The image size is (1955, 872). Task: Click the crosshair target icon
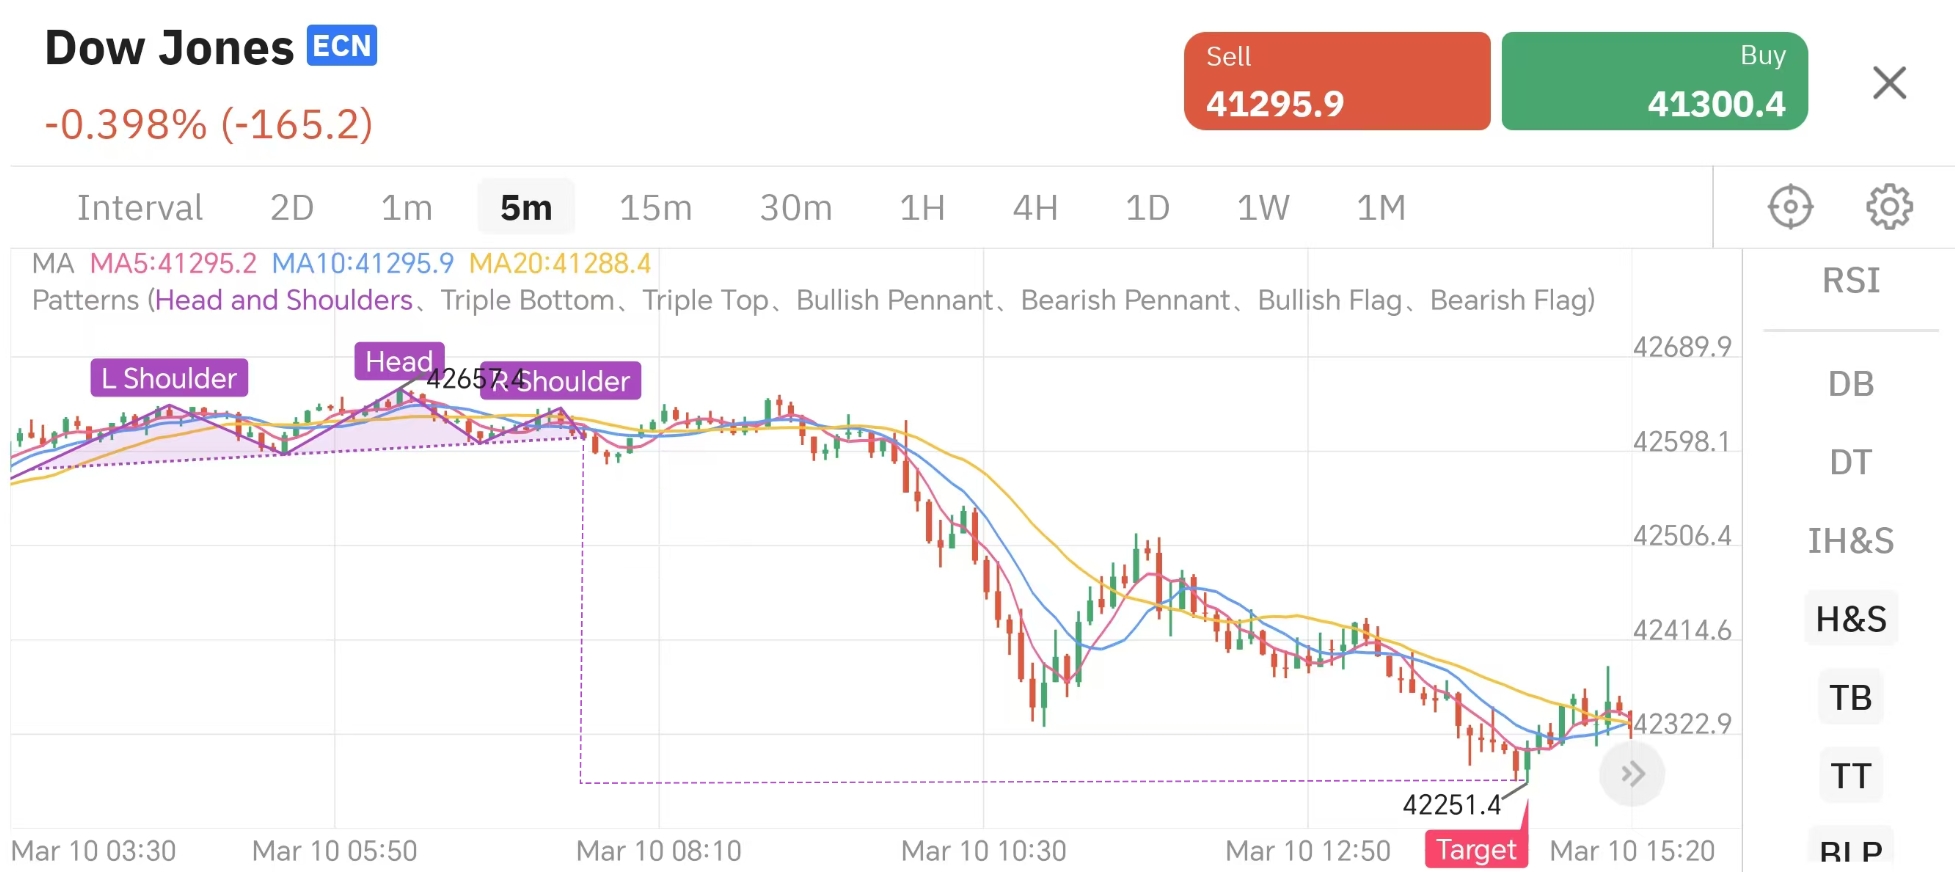click(1790, 208)
